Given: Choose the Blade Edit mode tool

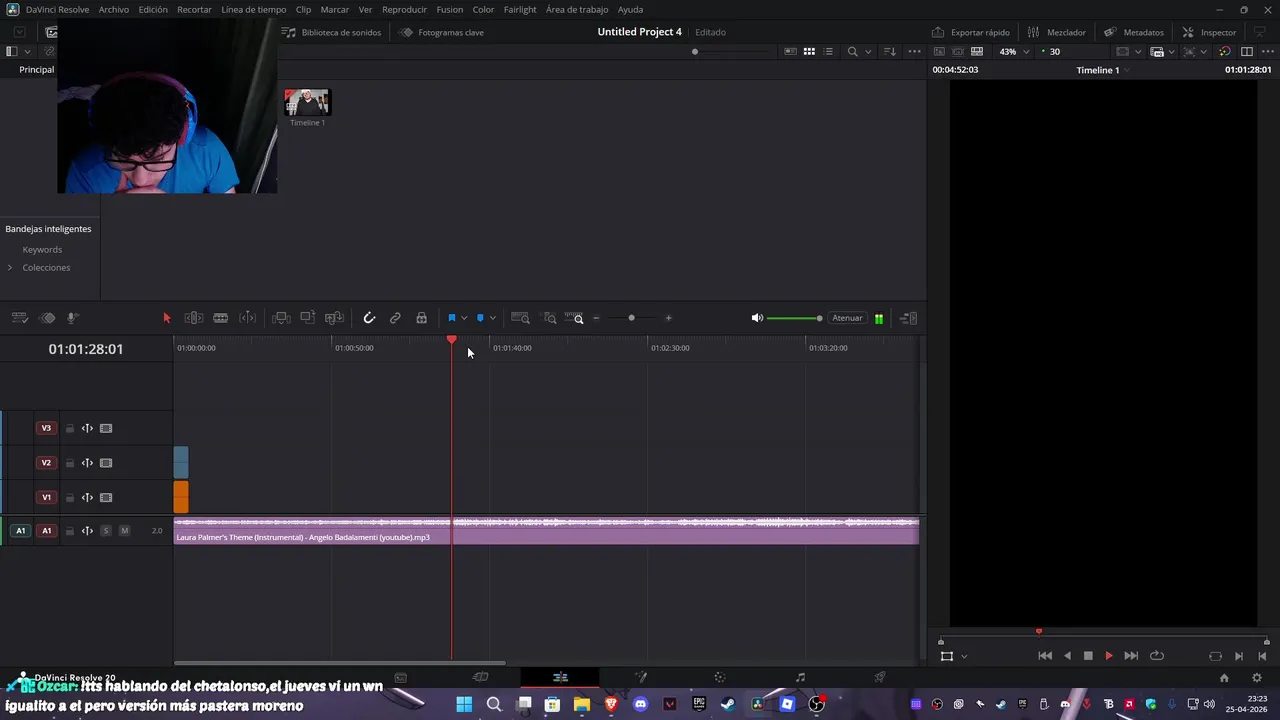Looking at the screenshot, I should pyautogui.click(x=221, y=318).
